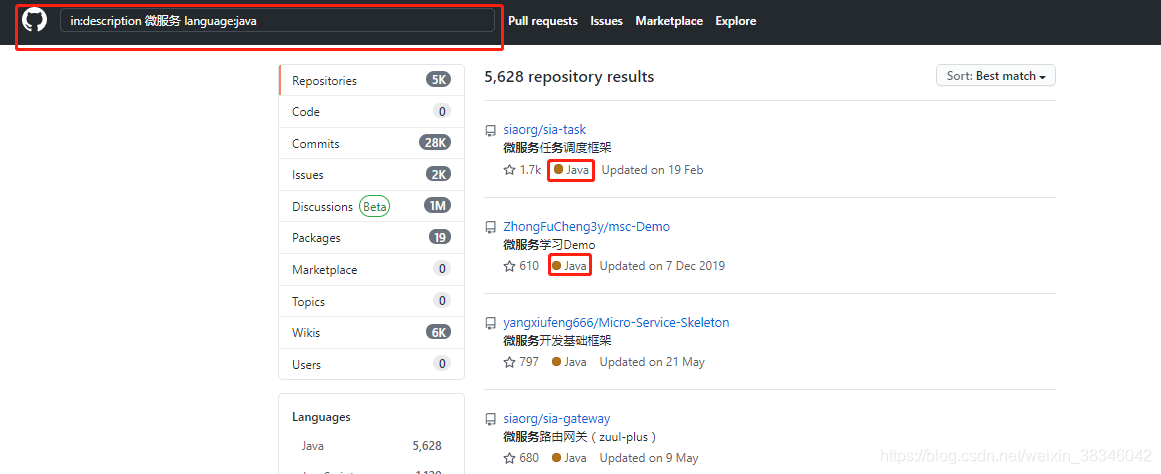Show Users search results
Image resolution: width=1161 pixels, height=474 pixels.
click(372, 364)
